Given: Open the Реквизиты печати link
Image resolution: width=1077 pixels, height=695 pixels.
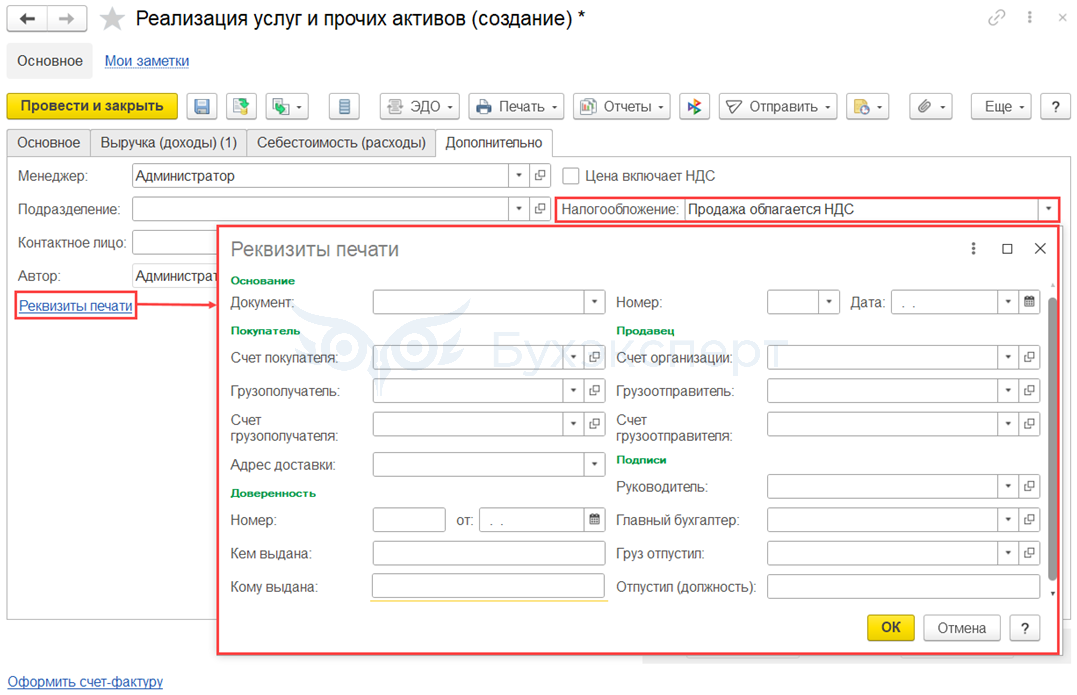Looking at the screenshot, I should point(76,306).
